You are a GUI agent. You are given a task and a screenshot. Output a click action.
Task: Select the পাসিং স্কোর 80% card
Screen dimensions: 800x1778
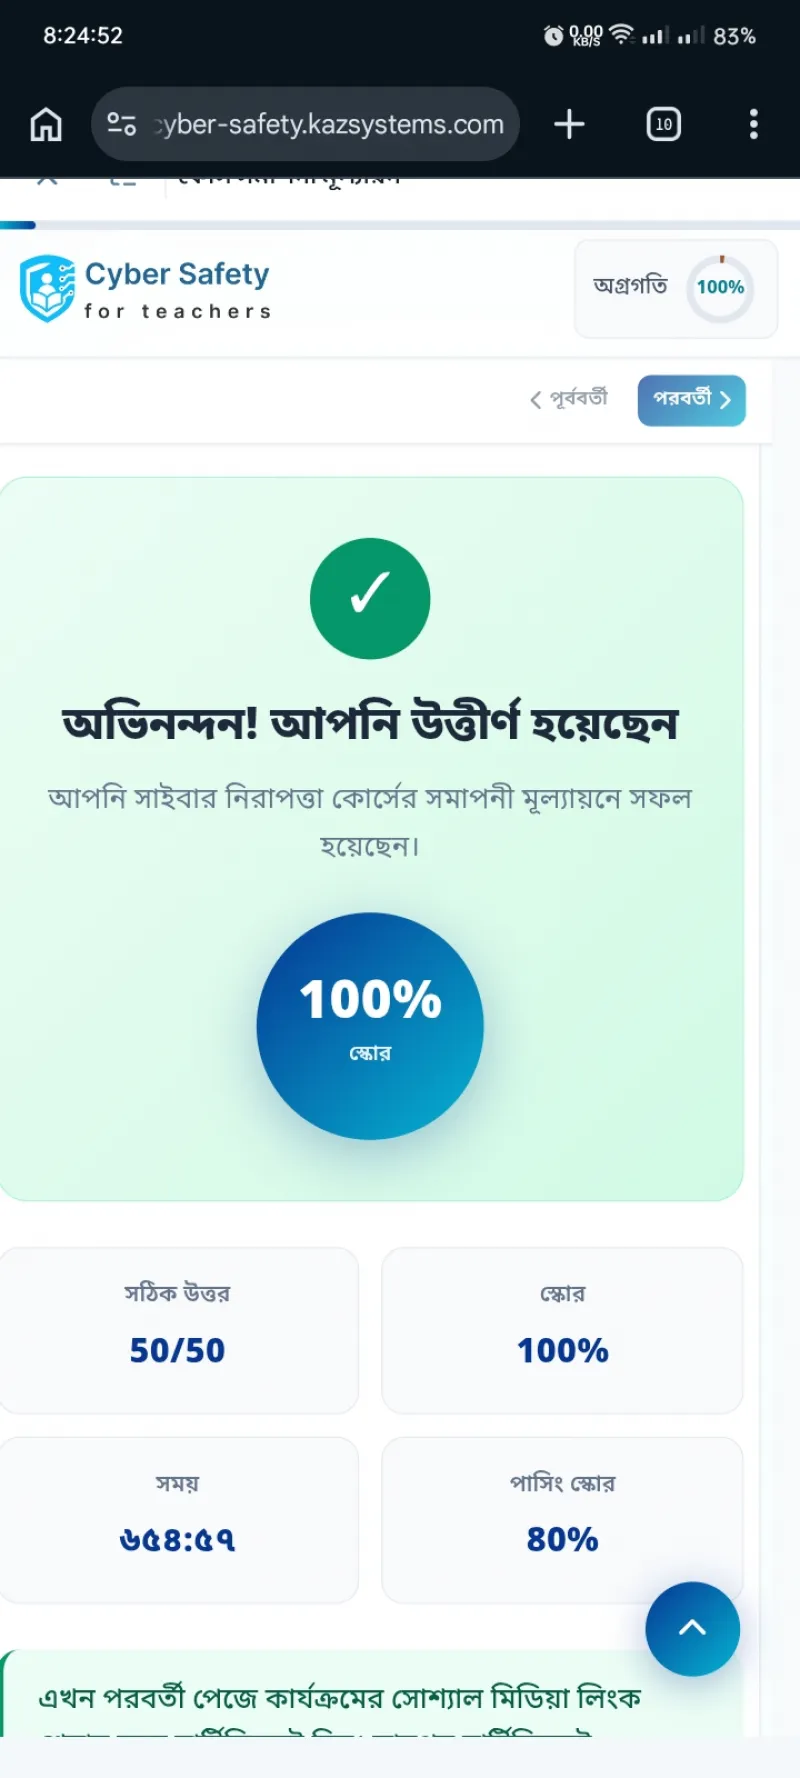click(562, 1520)
